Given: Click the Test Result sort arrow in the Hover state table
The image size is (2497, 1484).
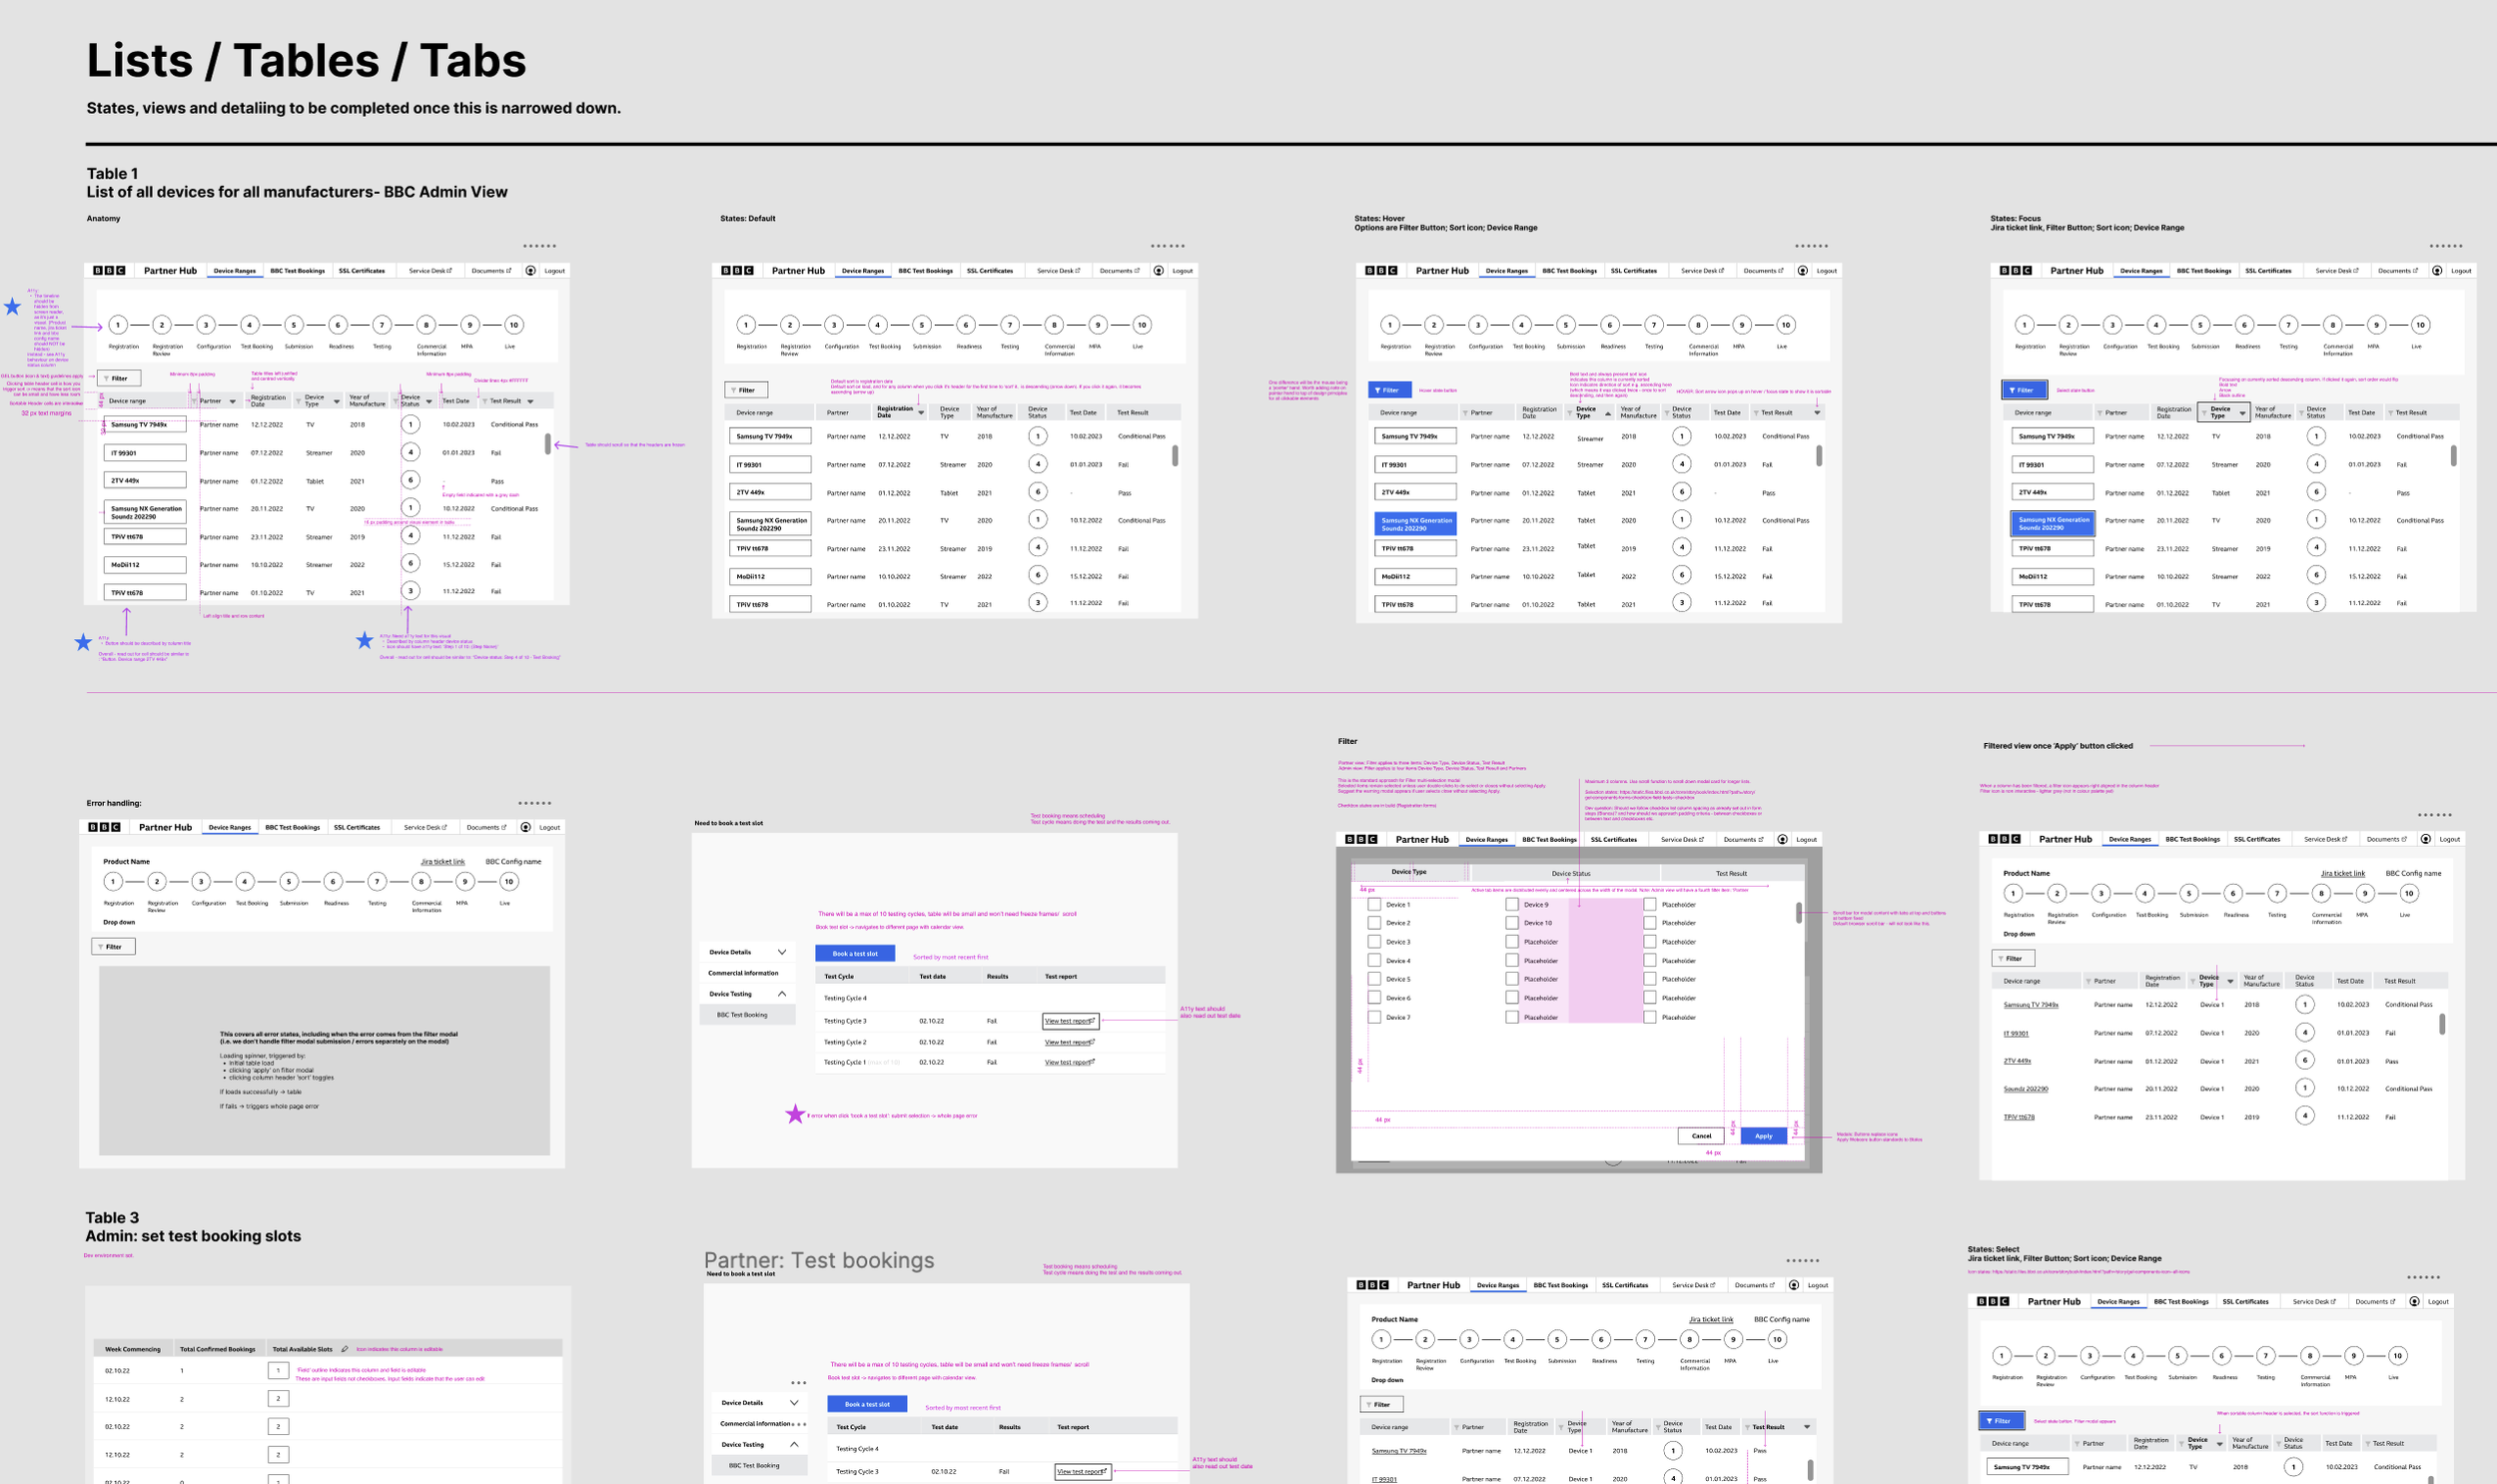Looking at the screenshot, I should pos(1817,412).
